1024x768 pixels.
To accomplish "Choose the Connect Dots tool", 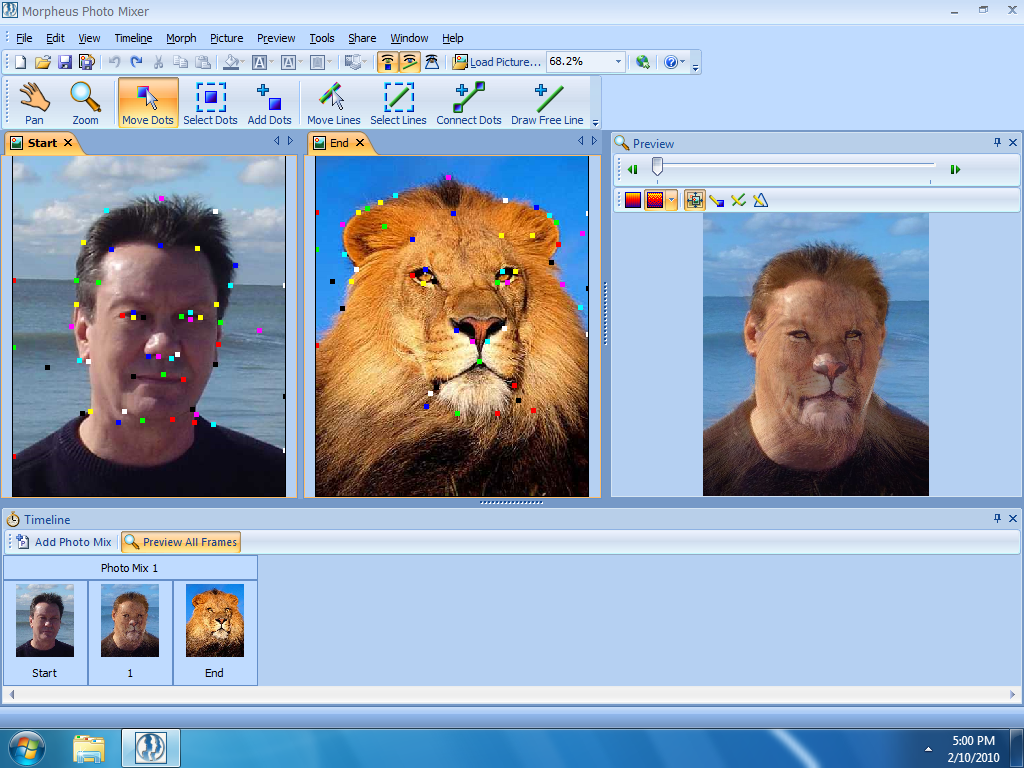I will coord(468,100).
